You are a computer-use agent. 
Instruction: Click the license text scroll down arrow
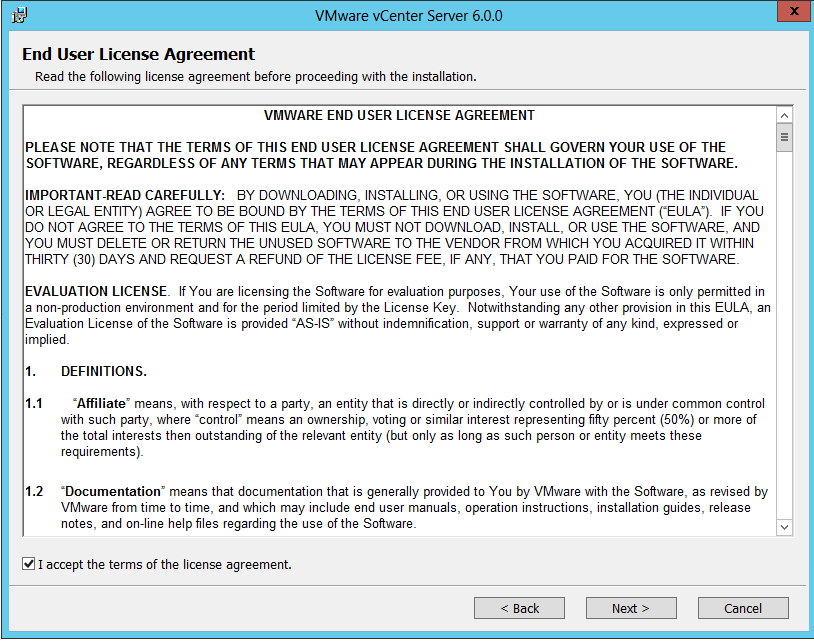click(784, 527)
